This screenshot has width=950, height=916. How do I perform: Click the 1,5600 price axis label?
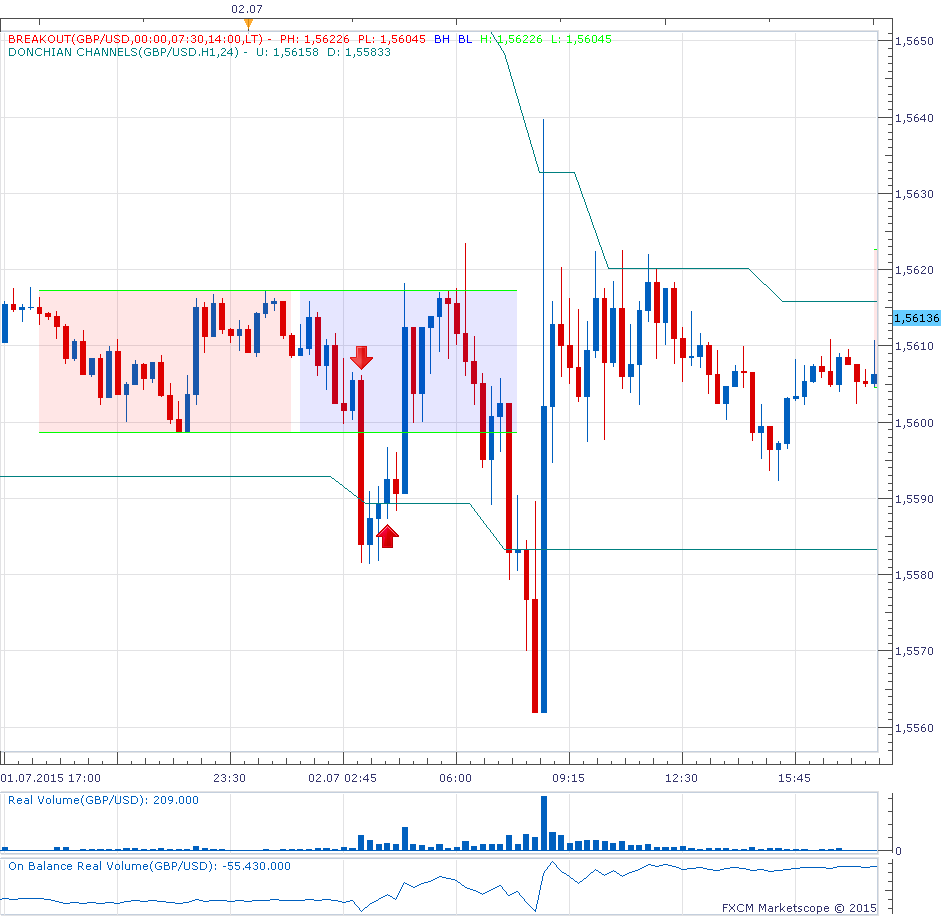click(x=914, y=423)
